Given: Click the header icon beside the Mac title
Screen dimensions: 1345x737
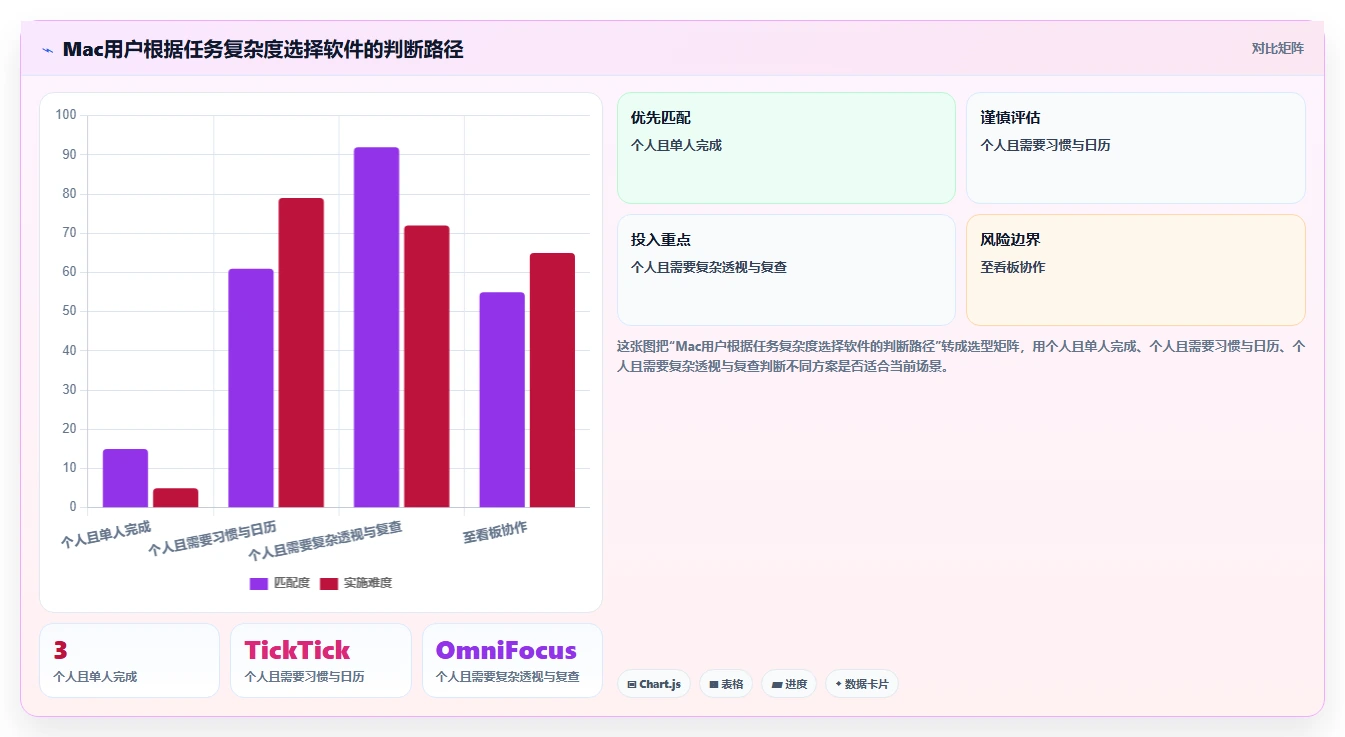Looking at the screenshot, I should pos(47,50).
